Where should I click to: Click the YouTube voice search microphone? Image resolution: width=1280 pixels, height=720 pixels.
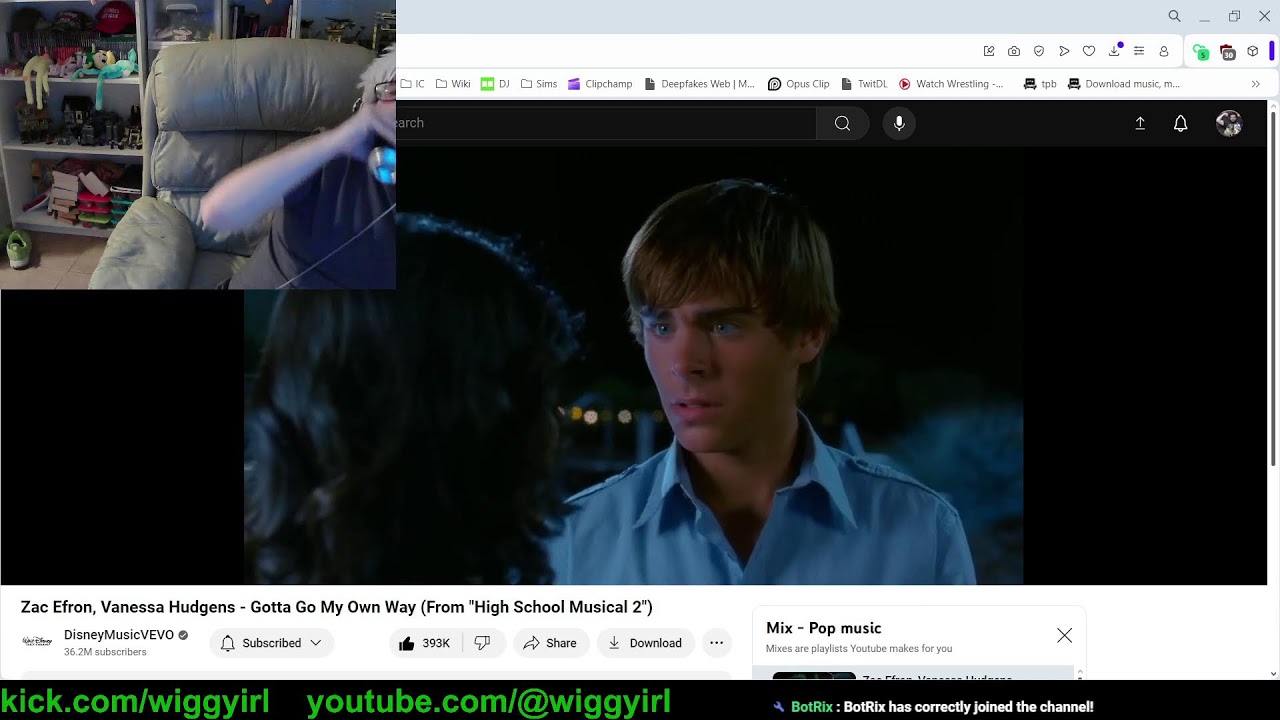pos(899,123)
